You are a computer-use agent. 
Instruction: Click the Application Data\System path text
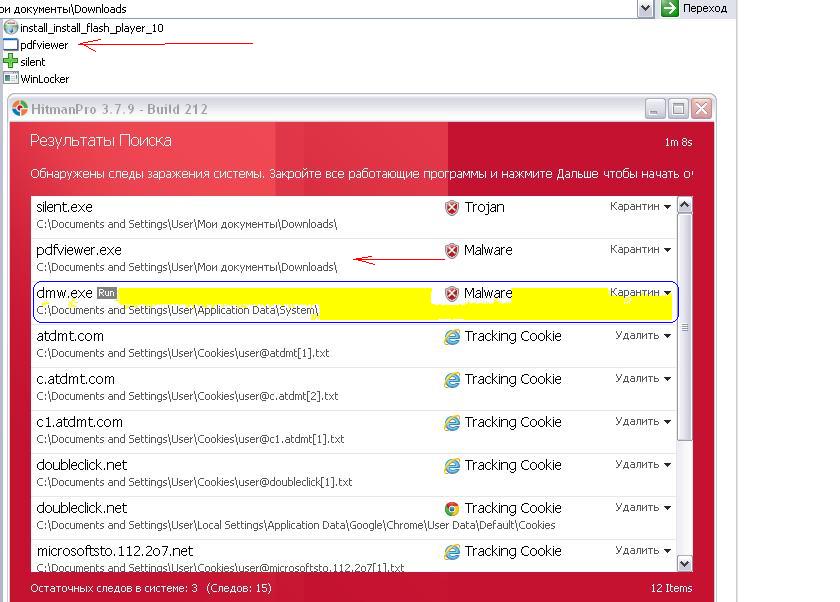pos(177,310)
